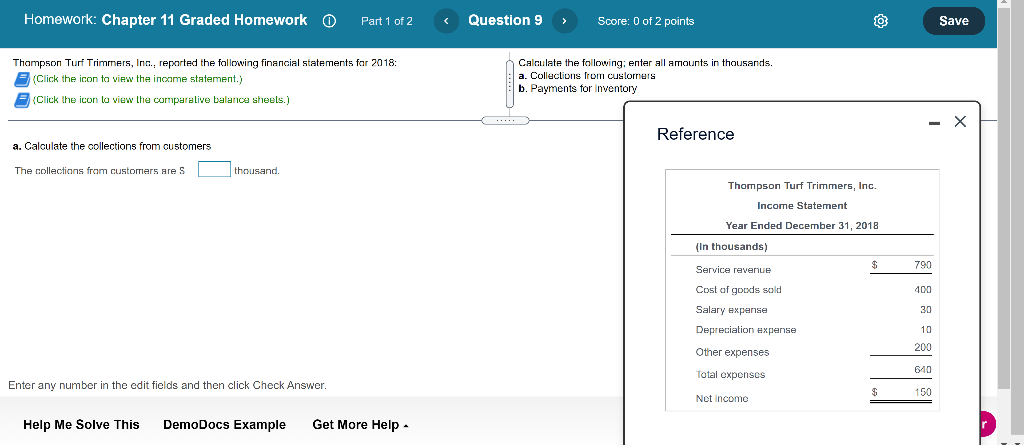Go to the next question
Image resolution: width=1024 pixels, height=445 pixels.
click(x=564, y=21)
